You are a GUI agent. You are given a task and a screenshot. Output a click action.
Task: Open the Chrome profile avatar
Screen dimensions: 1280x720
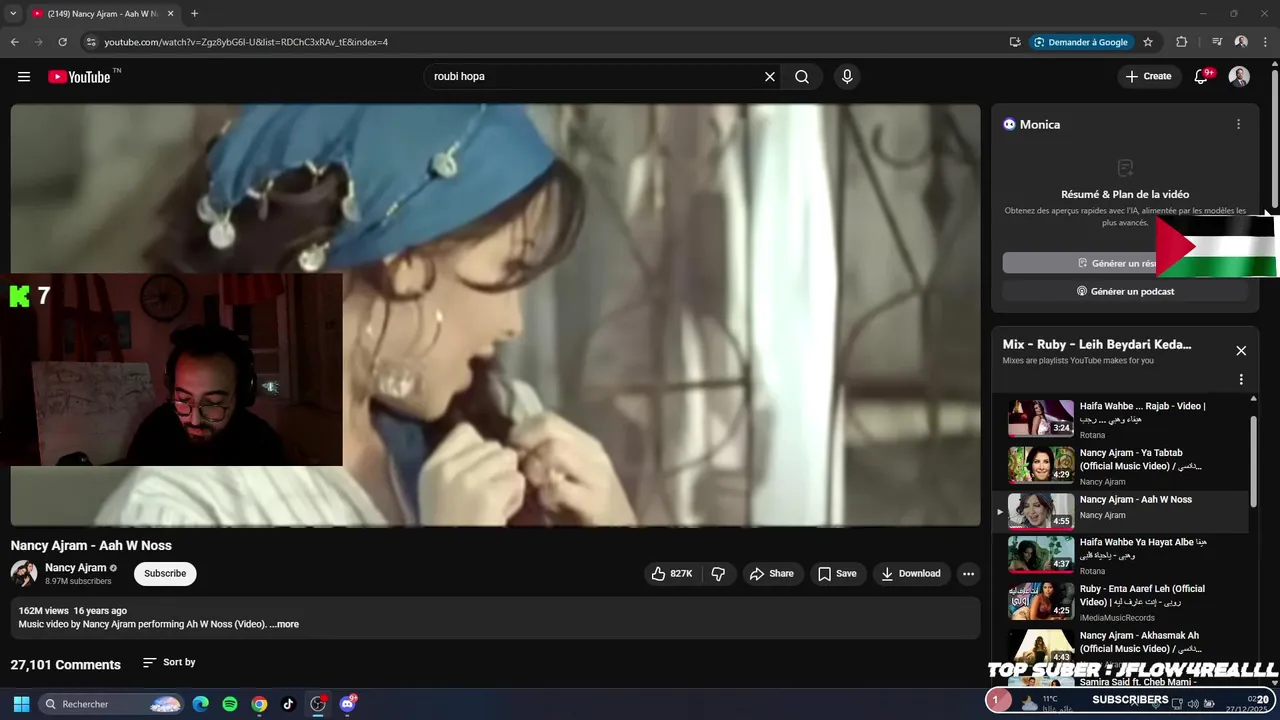pyautogui.click(x=1241, y=42)
